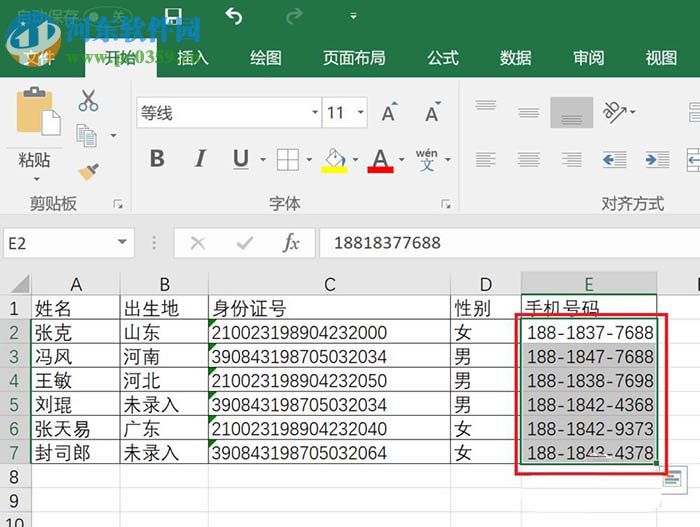Expand the font name dropdown arrow
This screenshot has width=700, height=527.
tap(315, 113)
